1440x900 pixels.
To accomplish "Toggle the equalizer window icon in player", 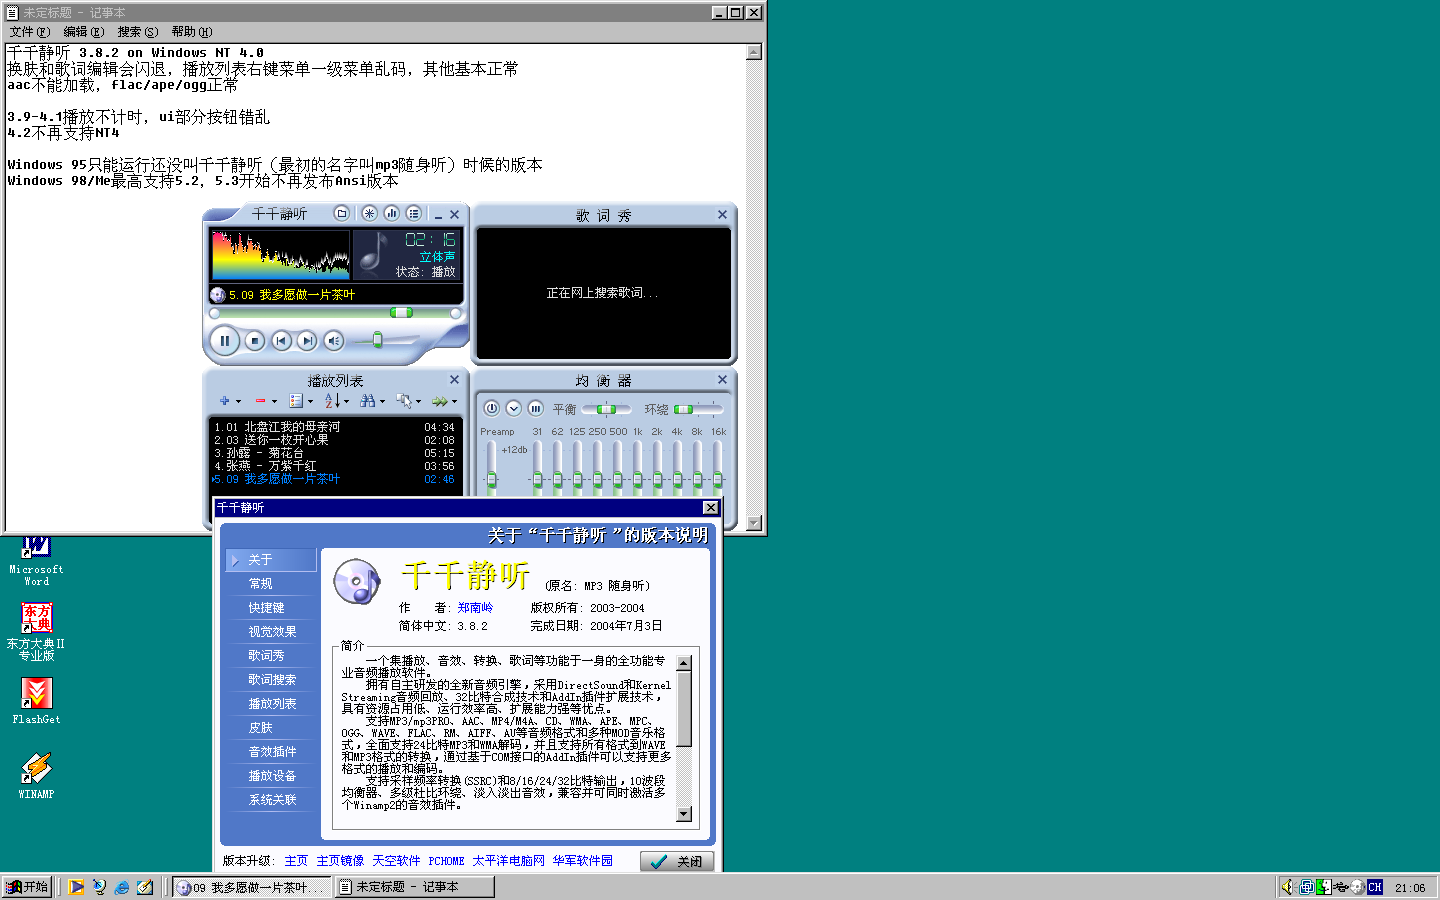I will tap(391, 213).
